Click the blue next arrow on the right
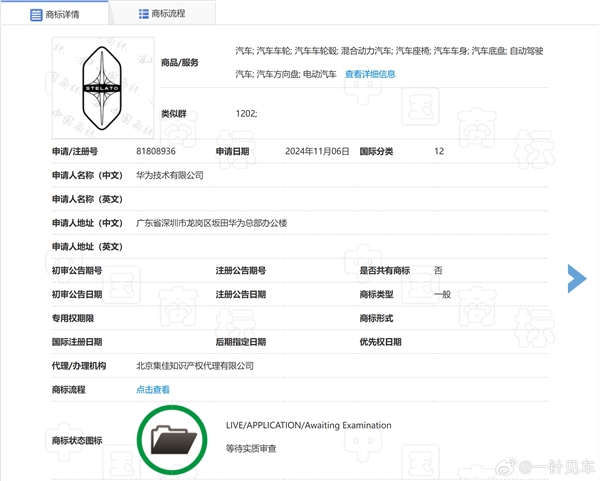The image size is (600, 481). [x=577, y=279]
